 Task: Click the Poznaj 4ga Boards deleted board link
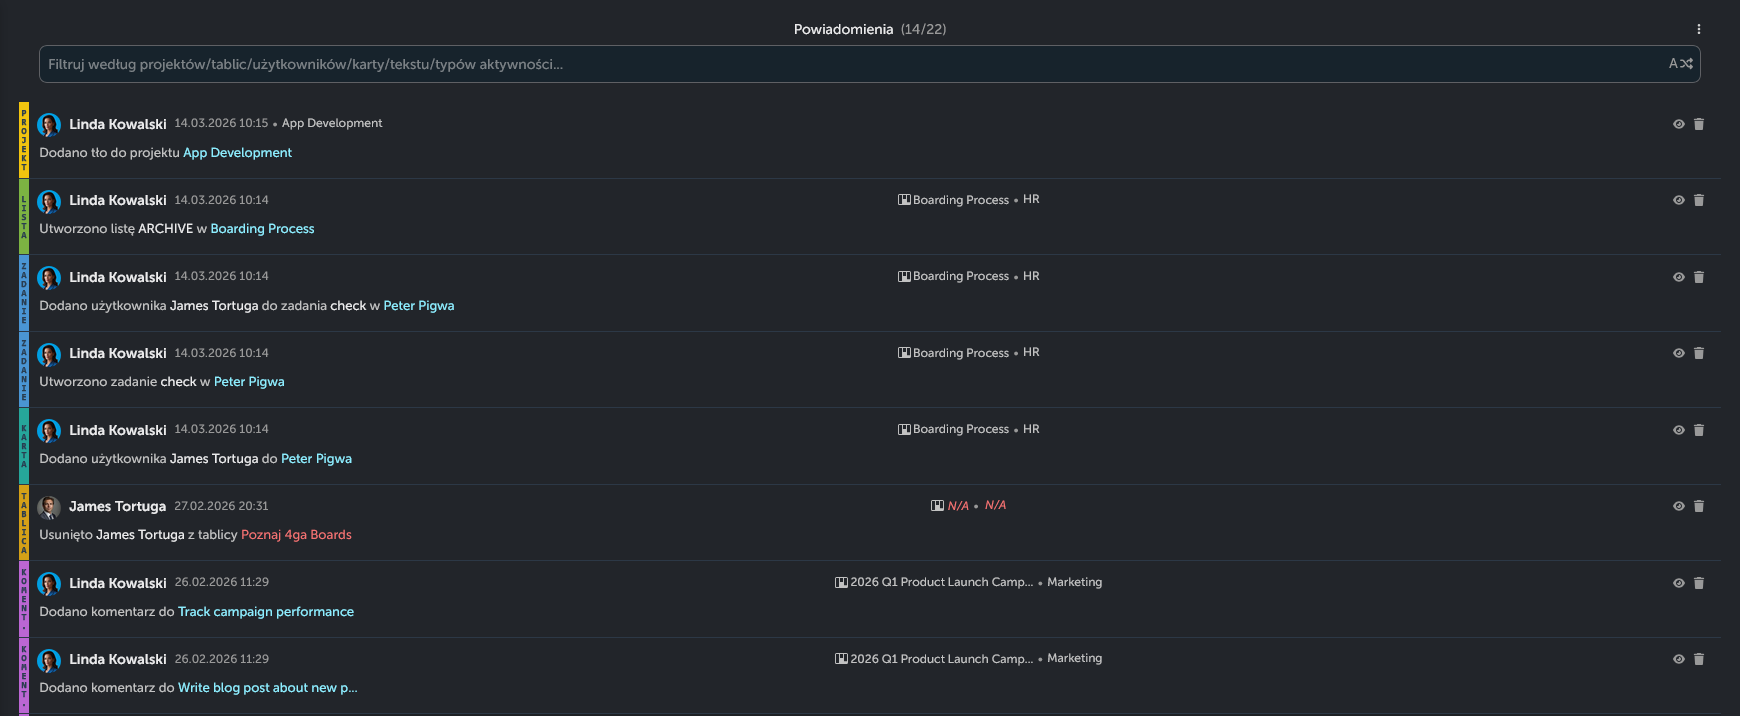(296, 535)
